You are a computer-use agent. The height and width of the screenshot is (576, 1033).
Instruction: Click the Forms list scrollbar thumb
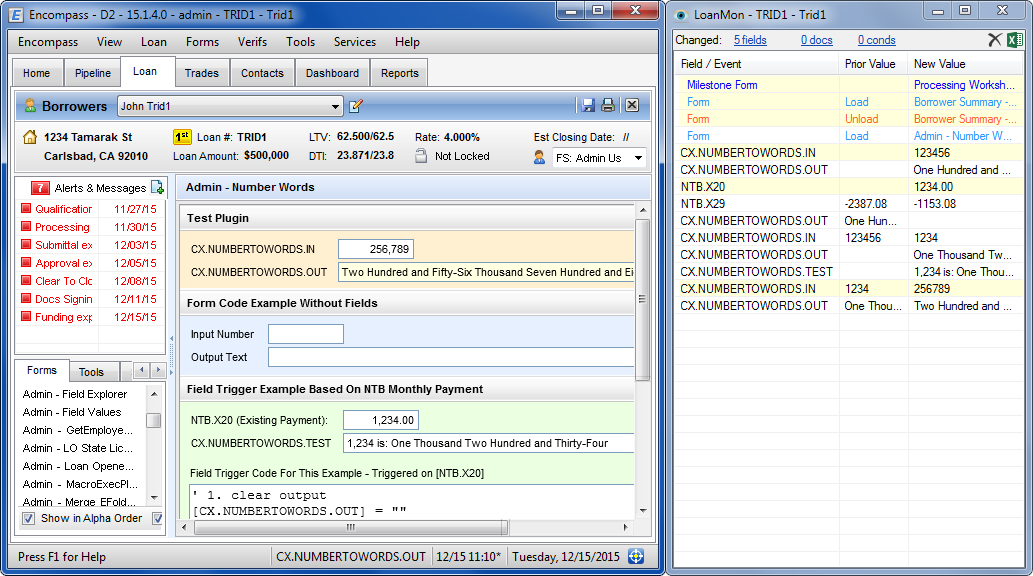click(x=154, y=420)
